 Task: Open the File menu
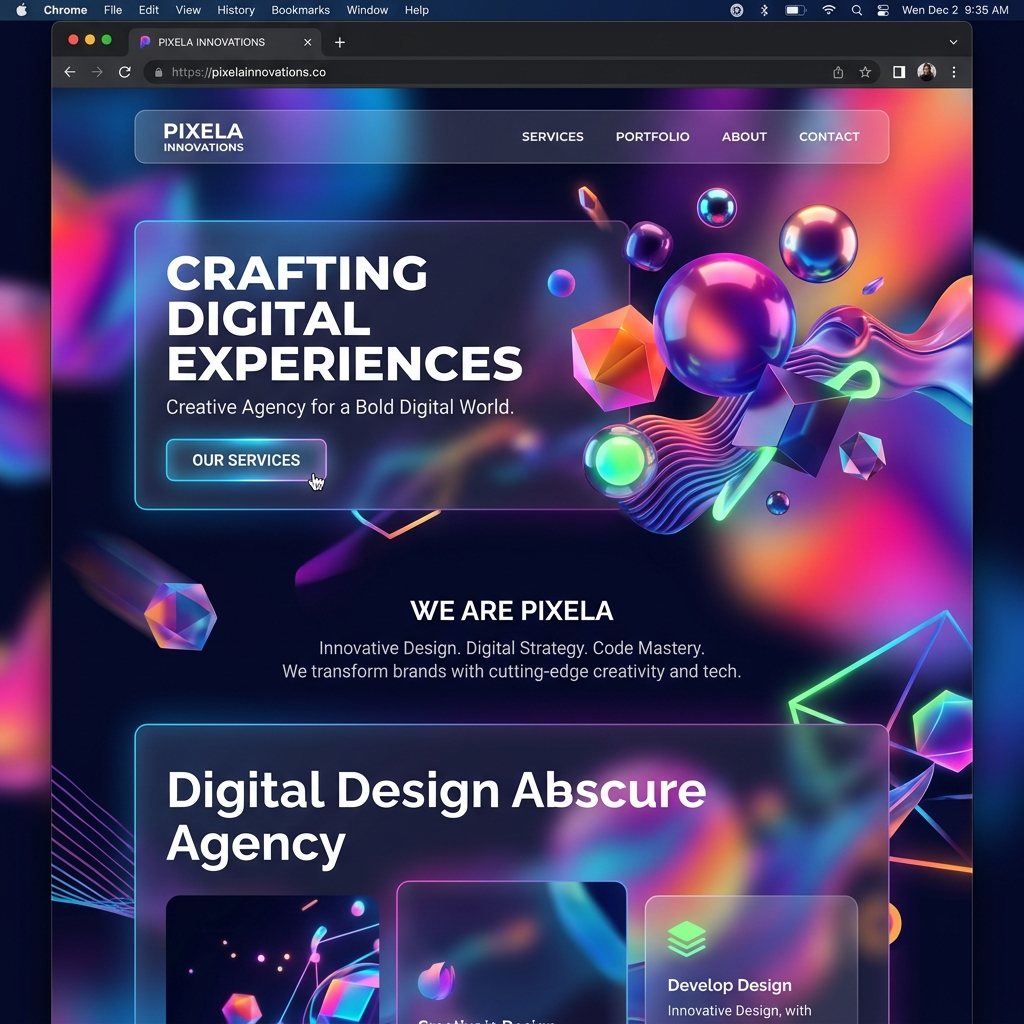click(113, 10)
